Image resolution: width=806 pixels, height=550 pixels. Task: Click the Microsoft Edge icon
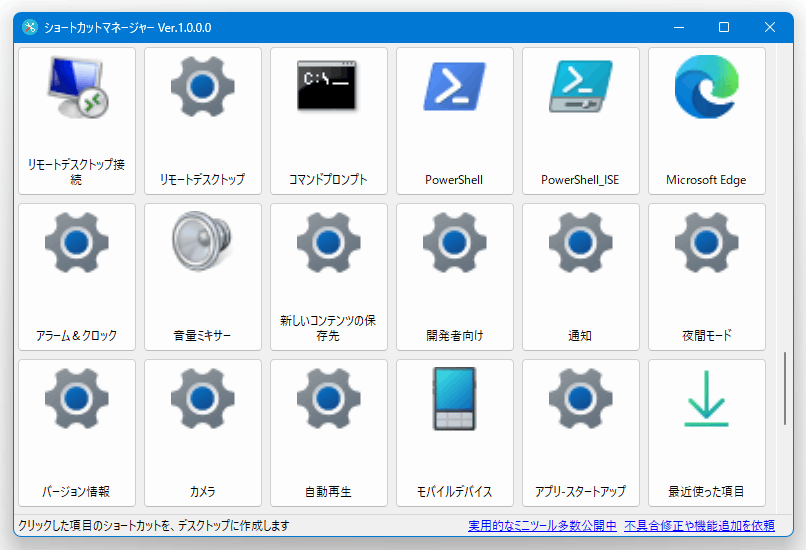click(706, 87)
